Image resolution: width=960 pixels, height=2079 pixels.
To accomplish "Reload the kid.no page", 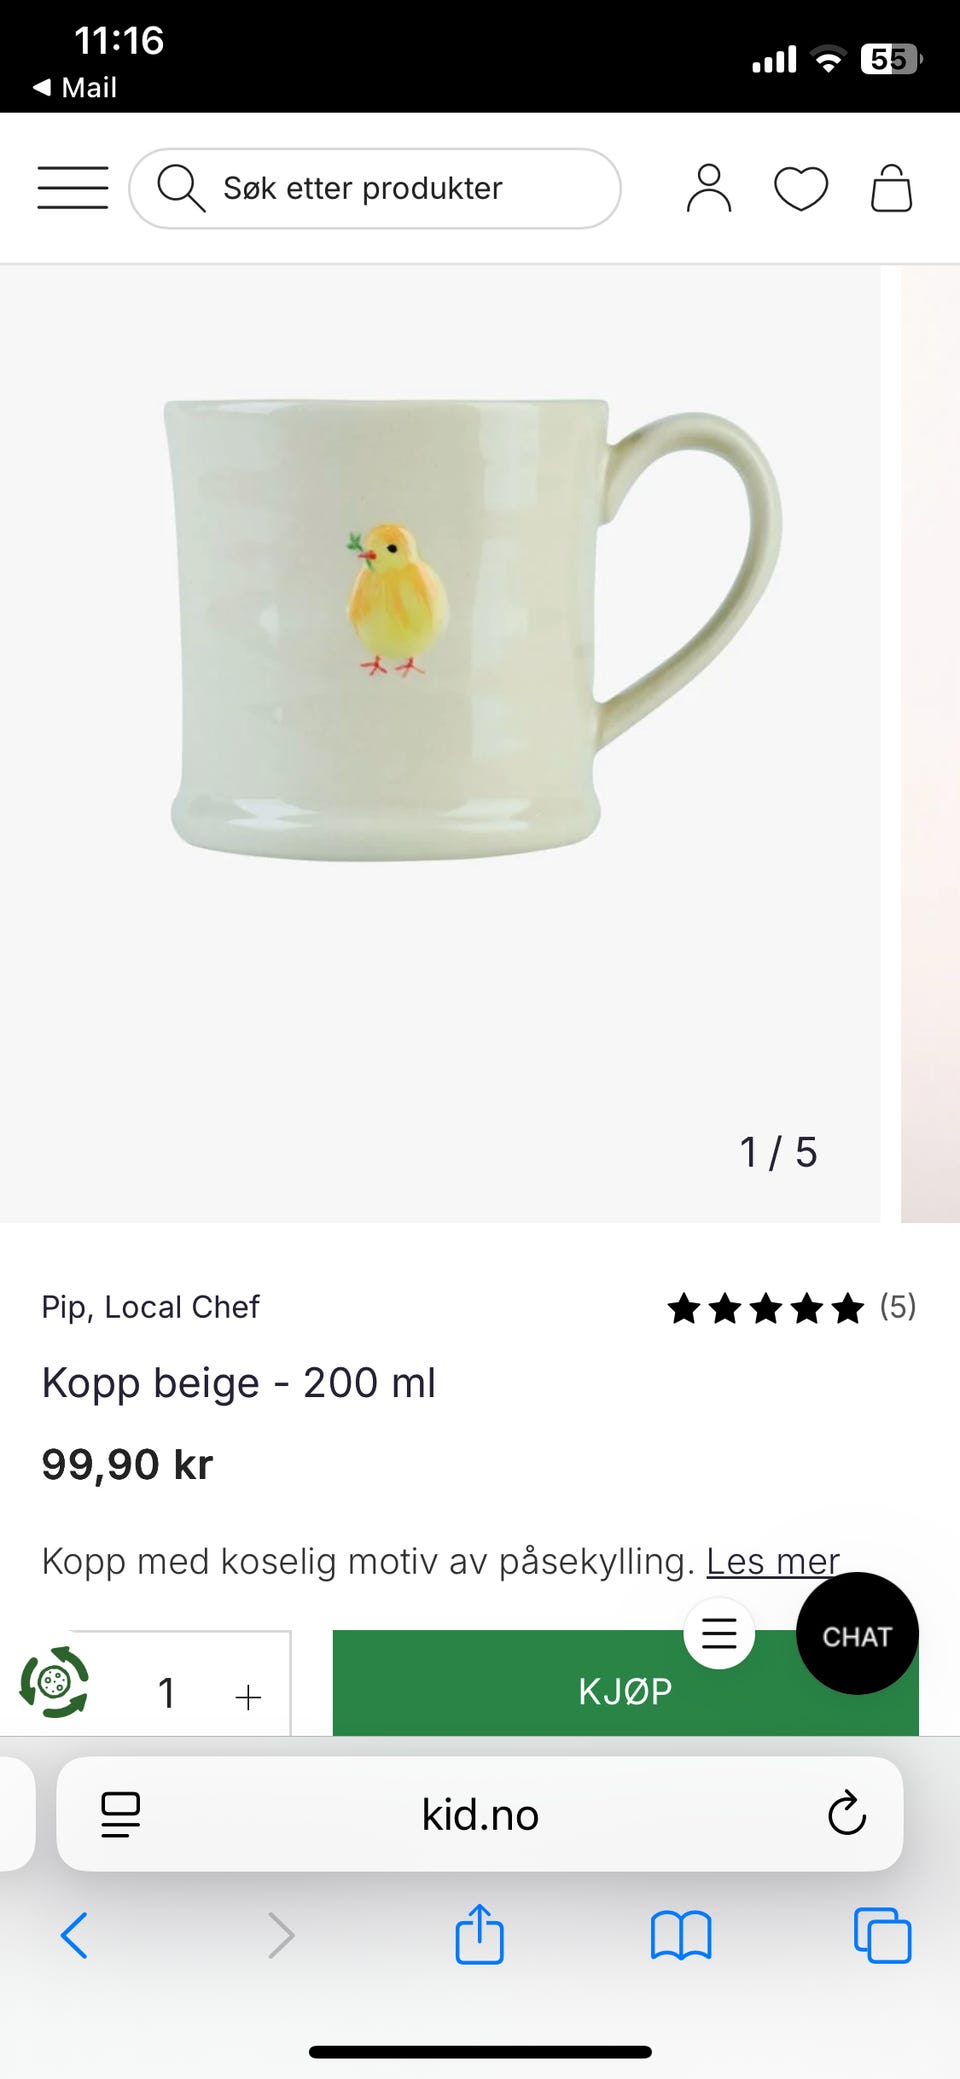I will pos(846,1813).
